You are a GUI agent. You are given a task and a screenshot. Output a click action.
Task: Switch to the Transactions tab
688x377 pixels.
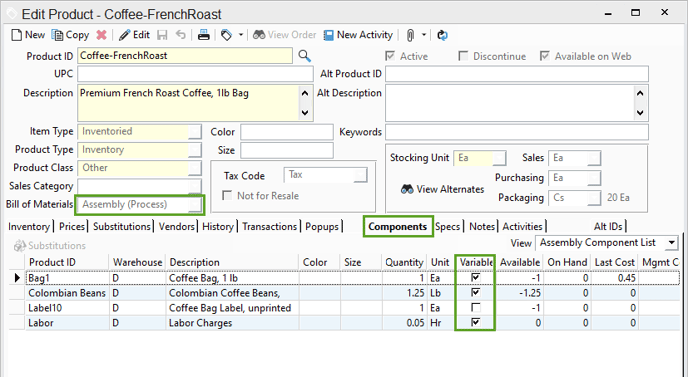269,226
